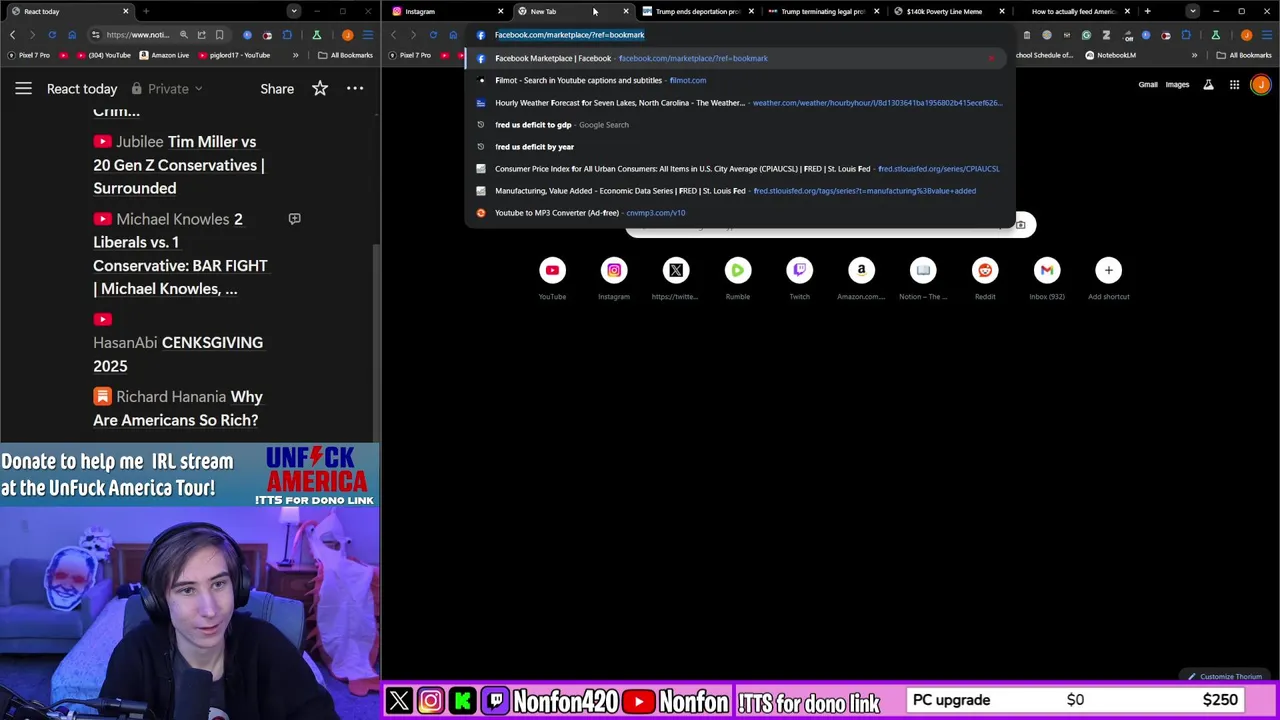Screen dimensions: 1280x720
Task: Go back in the left browser window
Action: click(x=13, y=35)
